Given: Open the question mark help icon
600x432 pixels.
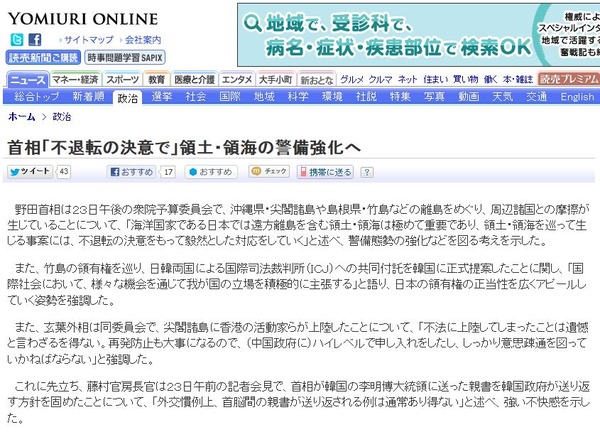Looking at the screenshot, I should click(x=367, y=173).
